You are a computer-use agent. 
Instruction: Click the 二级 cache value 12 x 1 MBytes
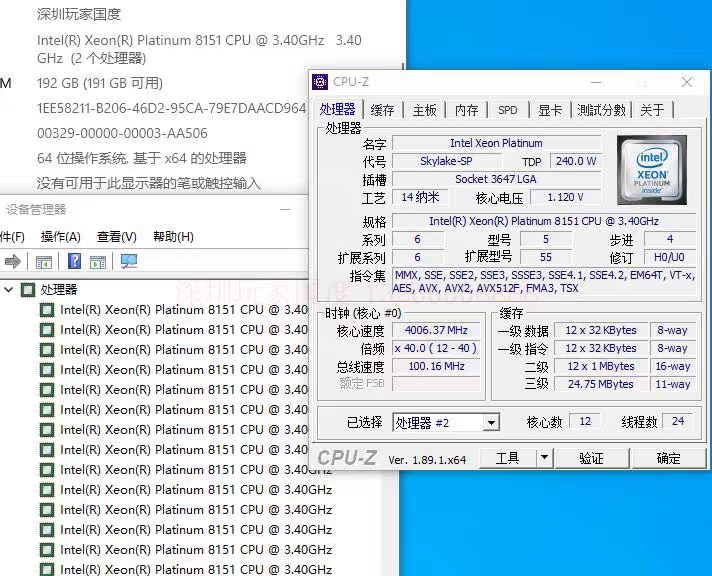tap(601, 366)
